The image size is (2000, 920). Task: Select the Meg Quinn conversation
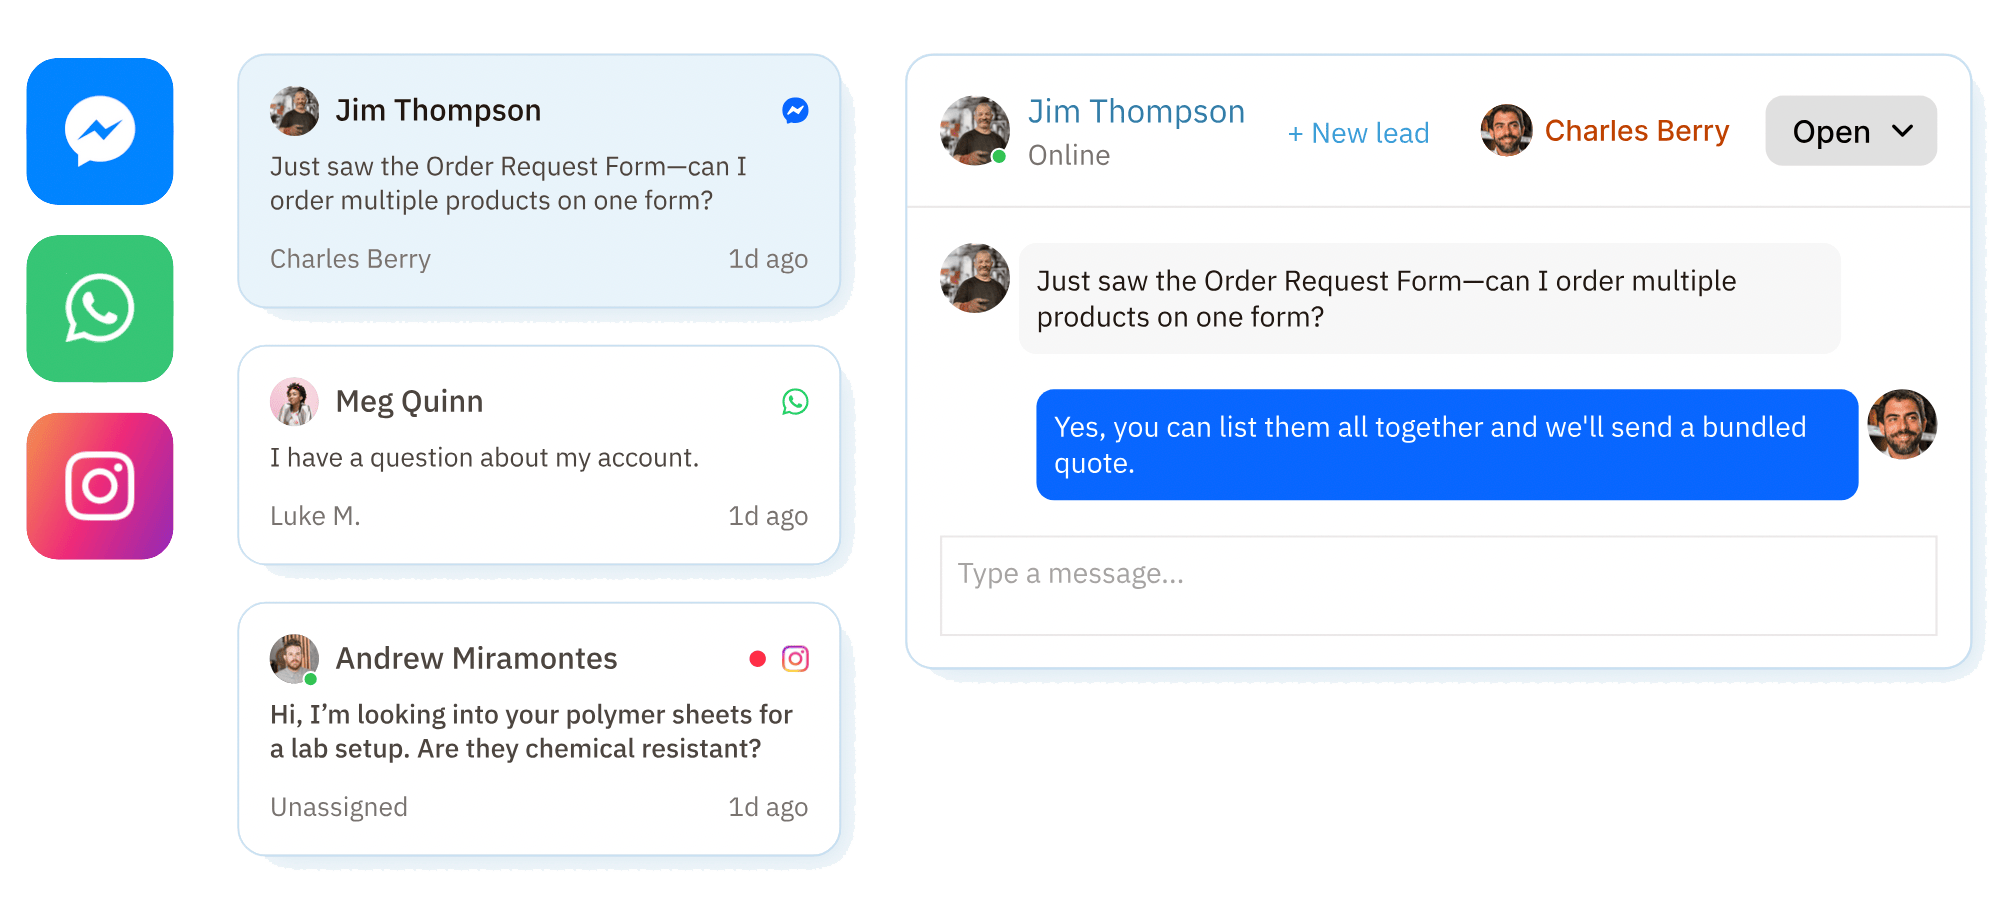(x=539, y=455)
